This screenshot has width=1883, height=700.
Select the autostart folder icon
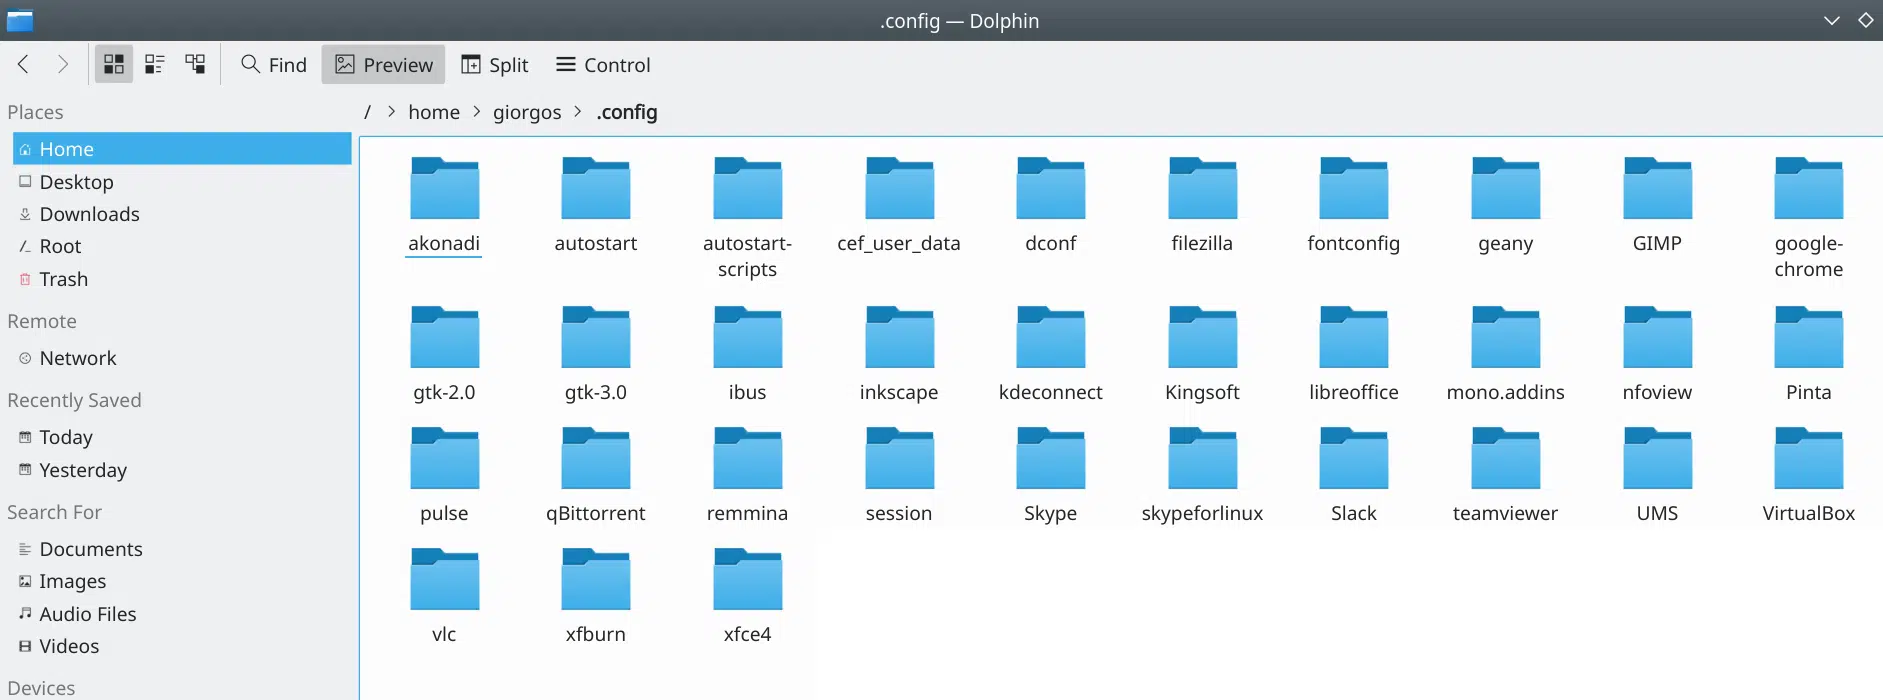click(x=596, y=188)
